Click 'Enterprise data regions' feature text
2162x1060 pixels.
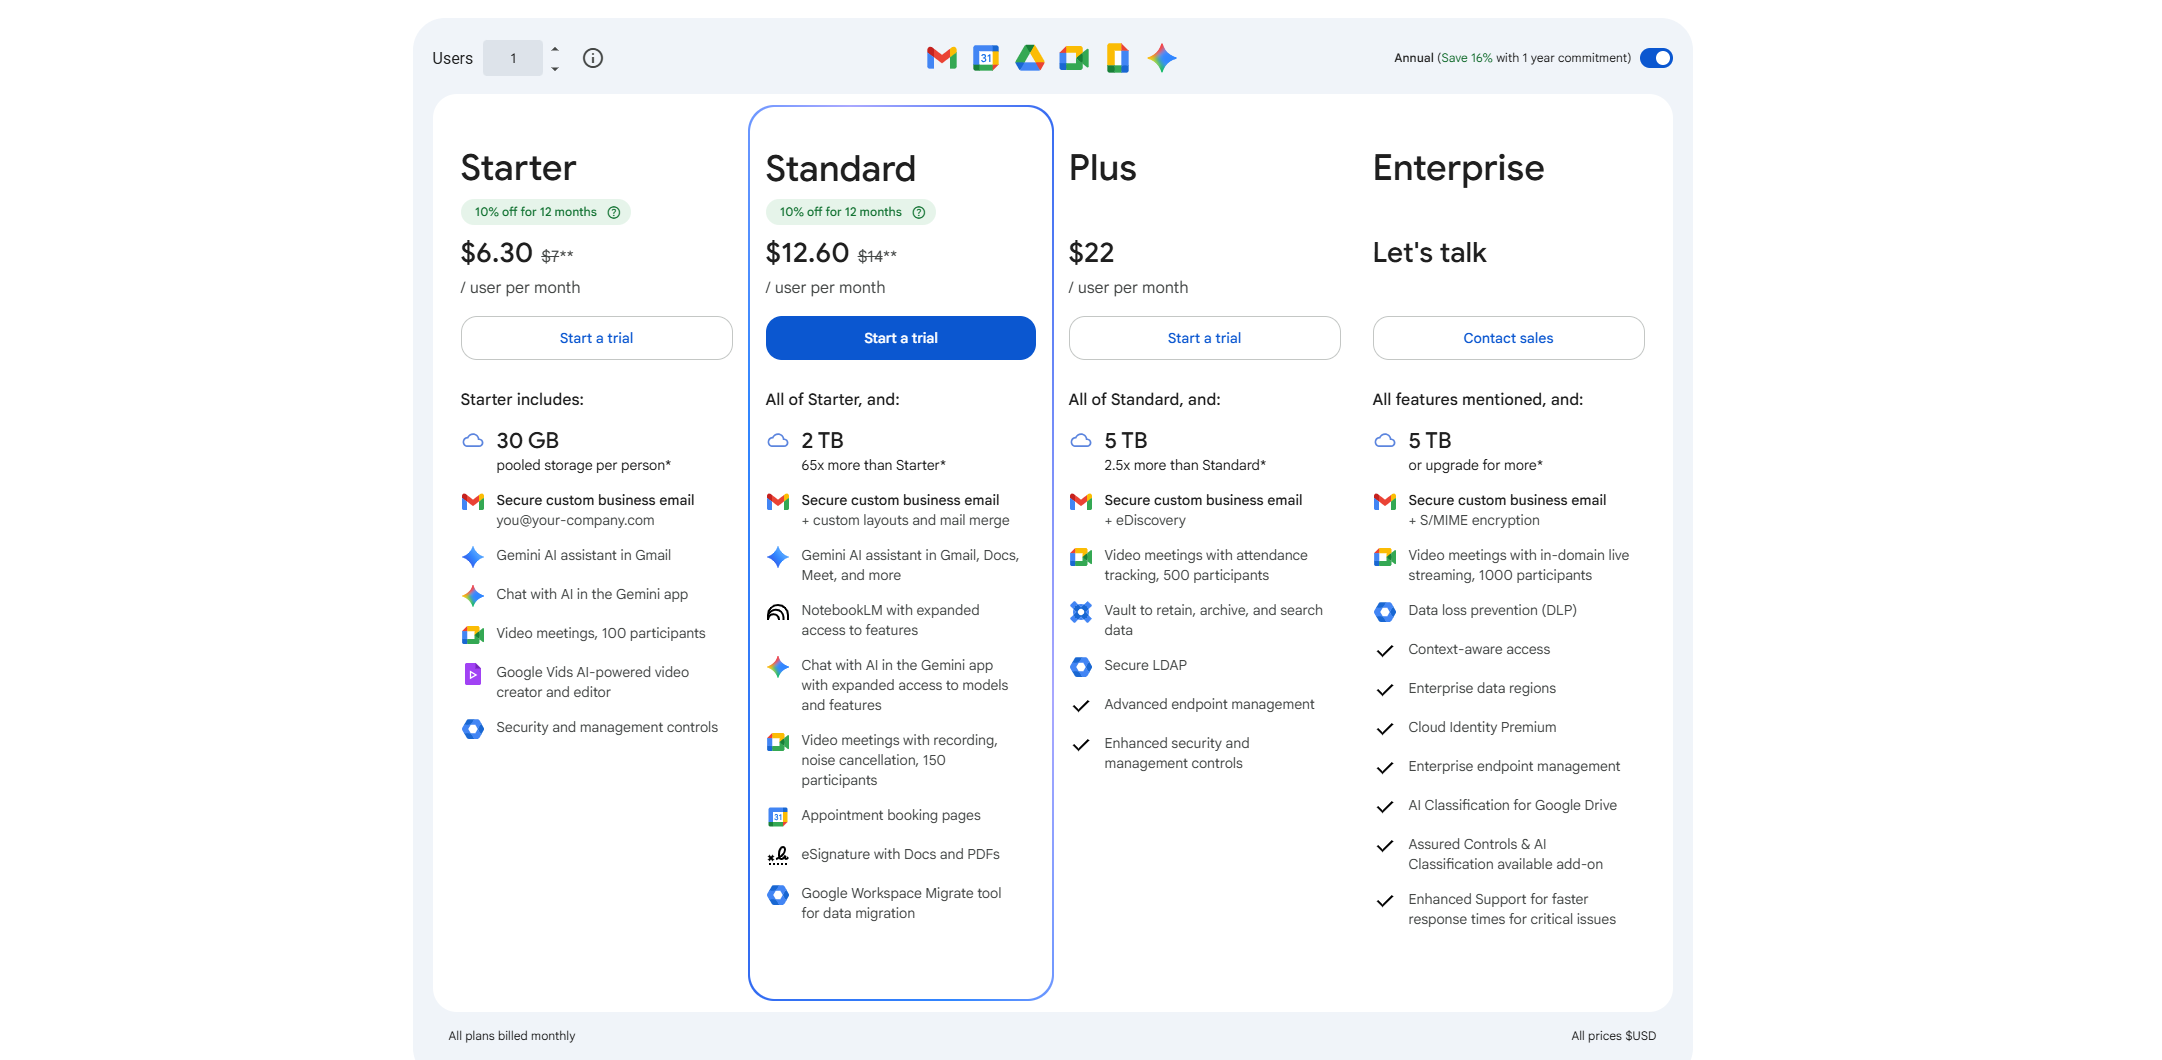point(1482,688)
